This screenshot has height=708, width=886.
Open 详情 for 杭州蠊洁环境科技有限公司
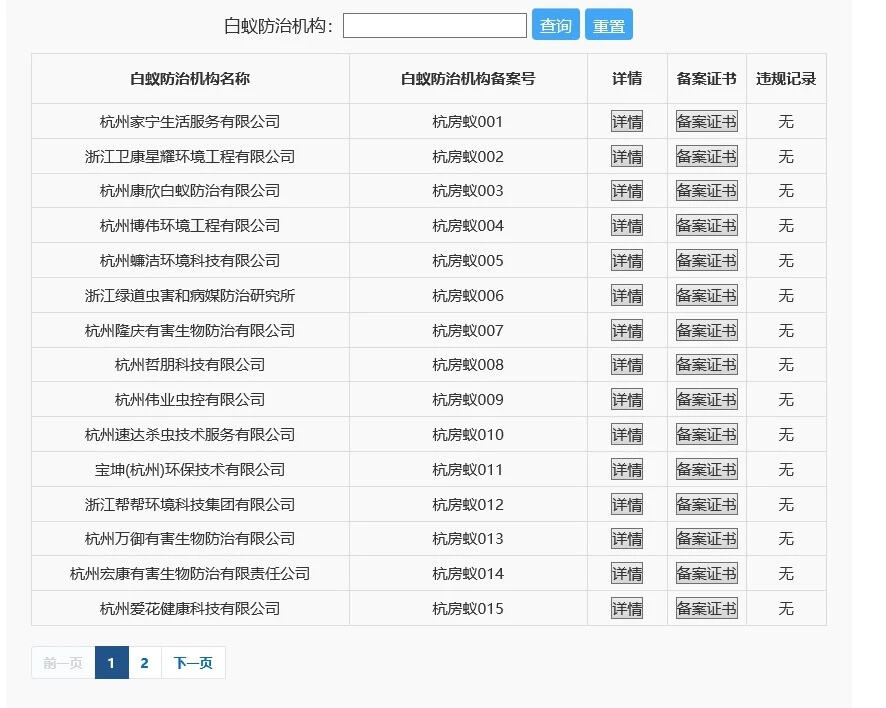tap(627, 260)
